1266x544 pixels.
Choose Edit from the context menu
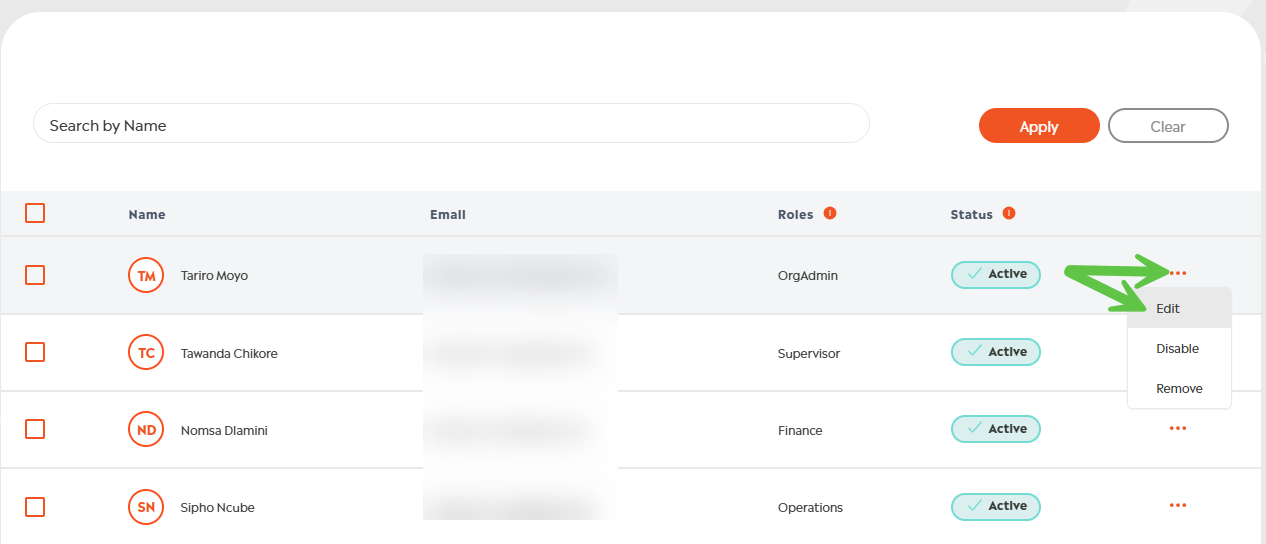tap(1168, 309)
